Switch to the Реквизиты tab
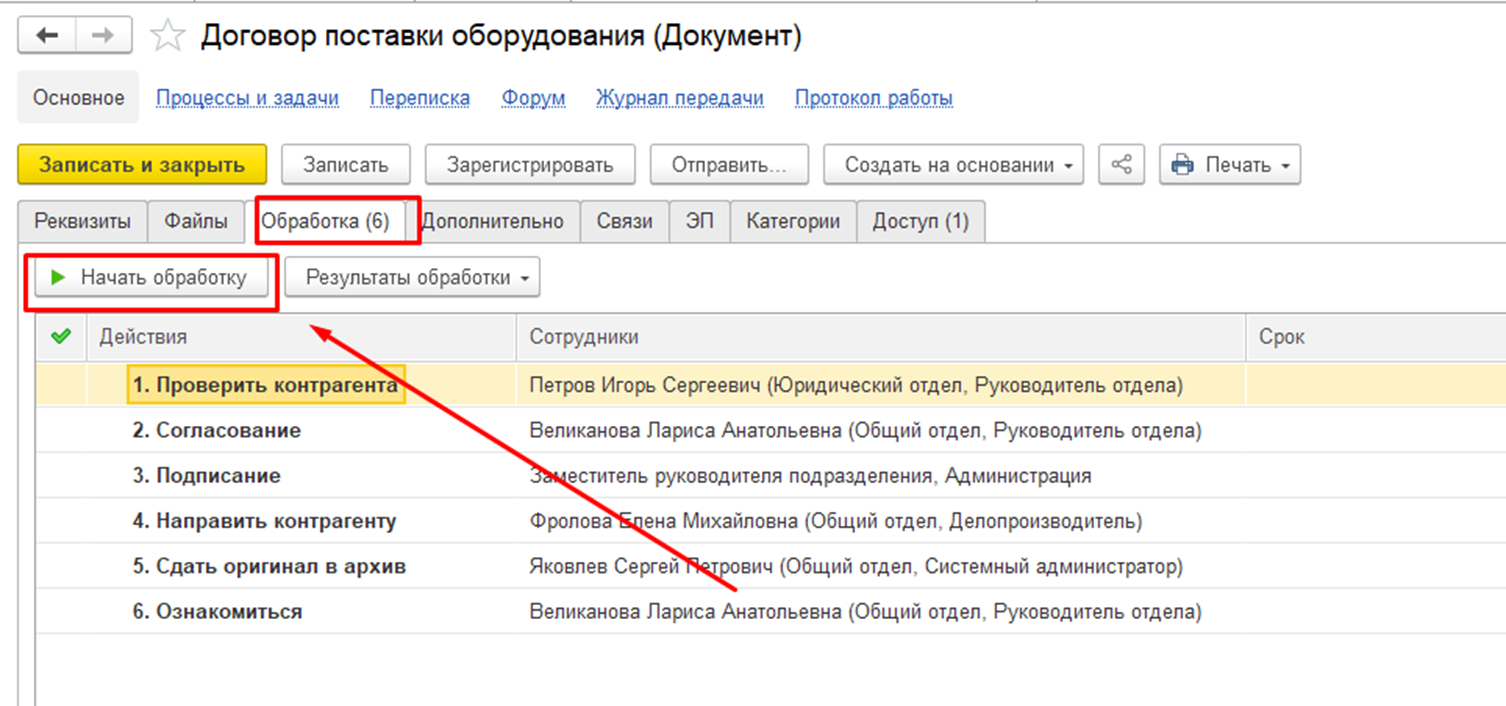Screen dimensions: 1506x706 tap(82, 222)
